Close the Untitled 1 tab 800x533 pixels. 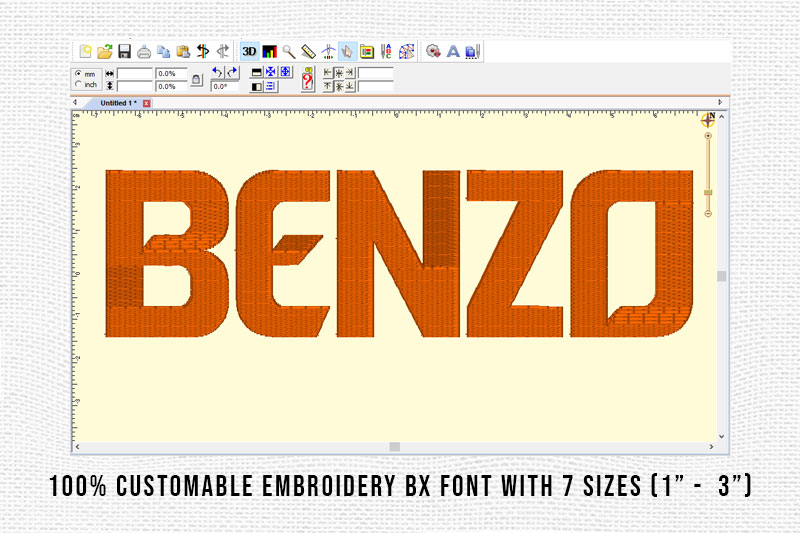tap(146, 104)
